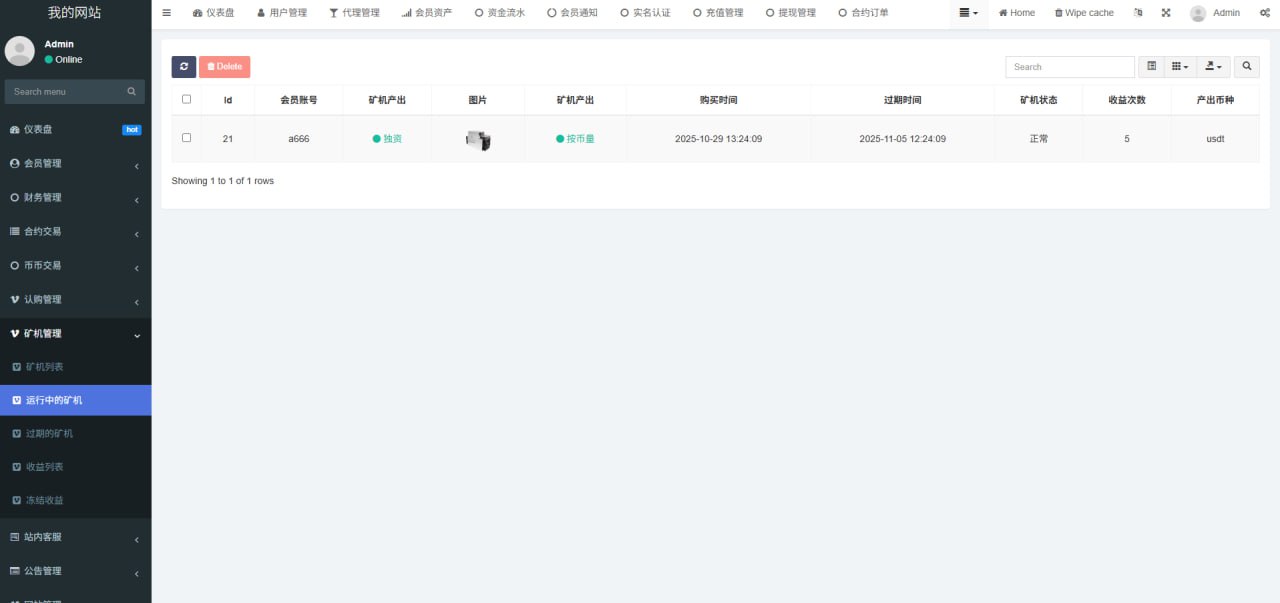Click the miner thumbnail image in row 21
The height and width of the screenshot is (603, 1280).
tap(478, 140)
